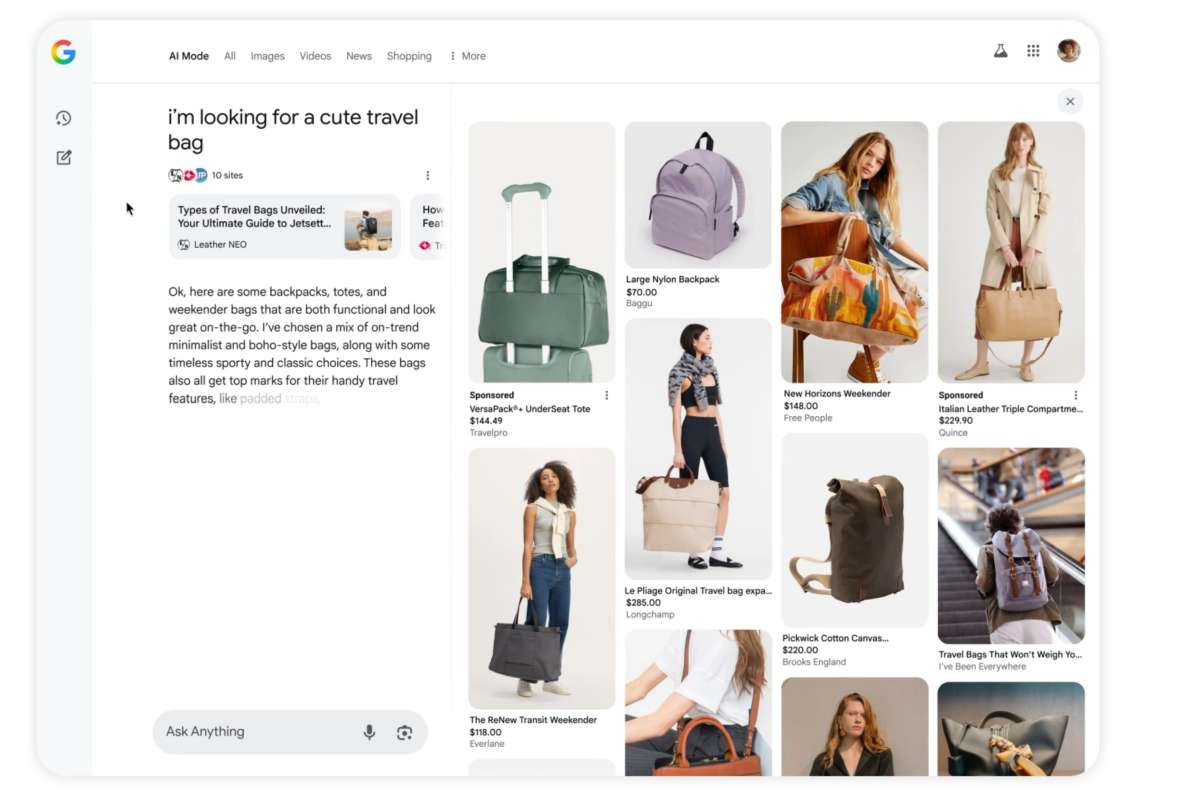View the Longchamp Le Pliage photo
1200x800 pixels.
point(698,449)
